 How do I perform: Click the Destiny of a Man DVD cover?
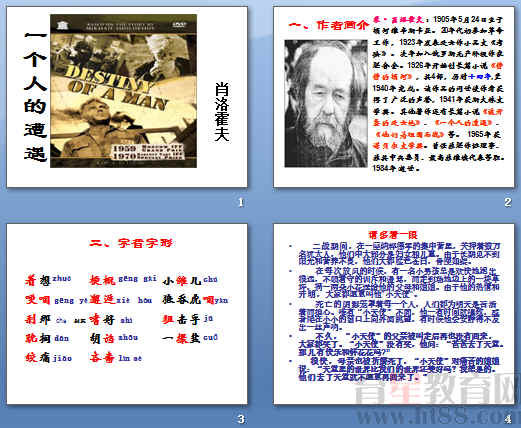(x=123, y=91)
